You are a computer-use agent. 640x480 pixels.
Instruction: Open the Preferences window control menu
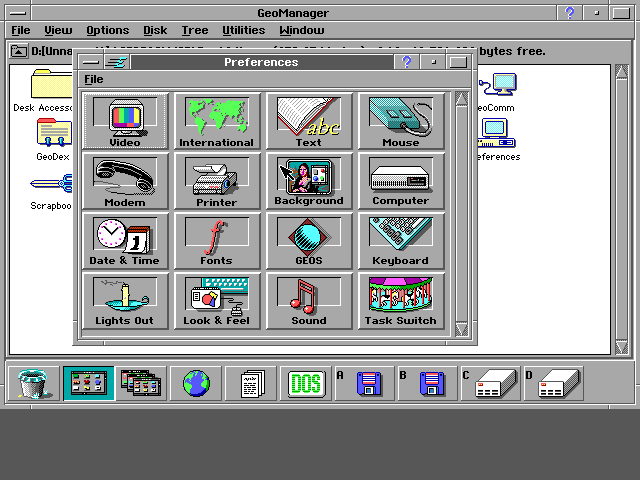[91, 62]
